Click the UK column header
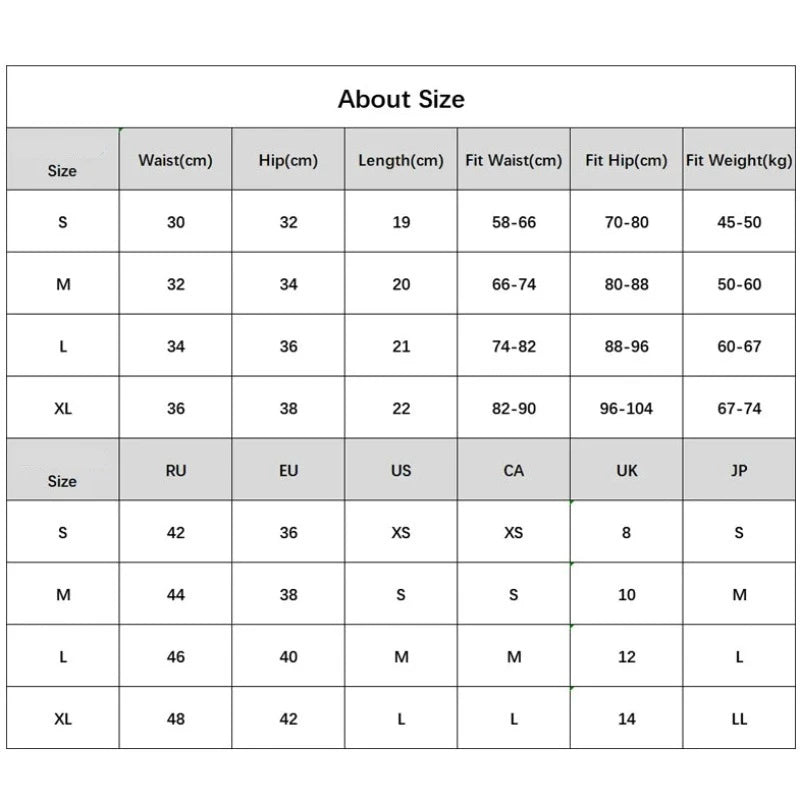This screenshot has height=800, width=800. pyautogui.click(x=626, y=470)
